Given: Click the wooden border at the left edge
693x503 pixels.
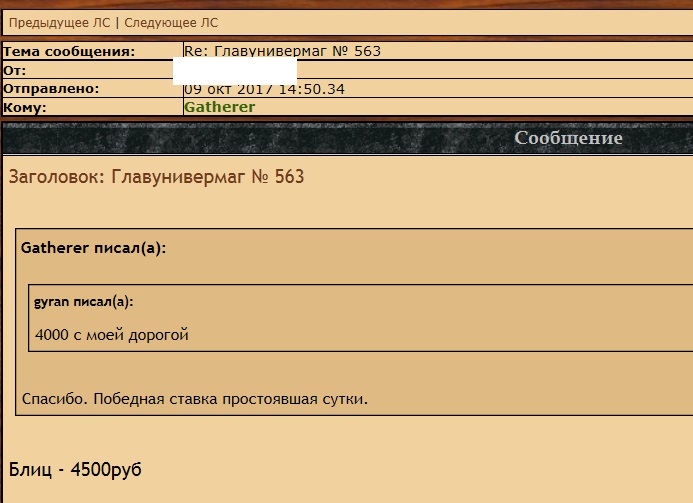Looking at the screenshot, I should point(1,300).
